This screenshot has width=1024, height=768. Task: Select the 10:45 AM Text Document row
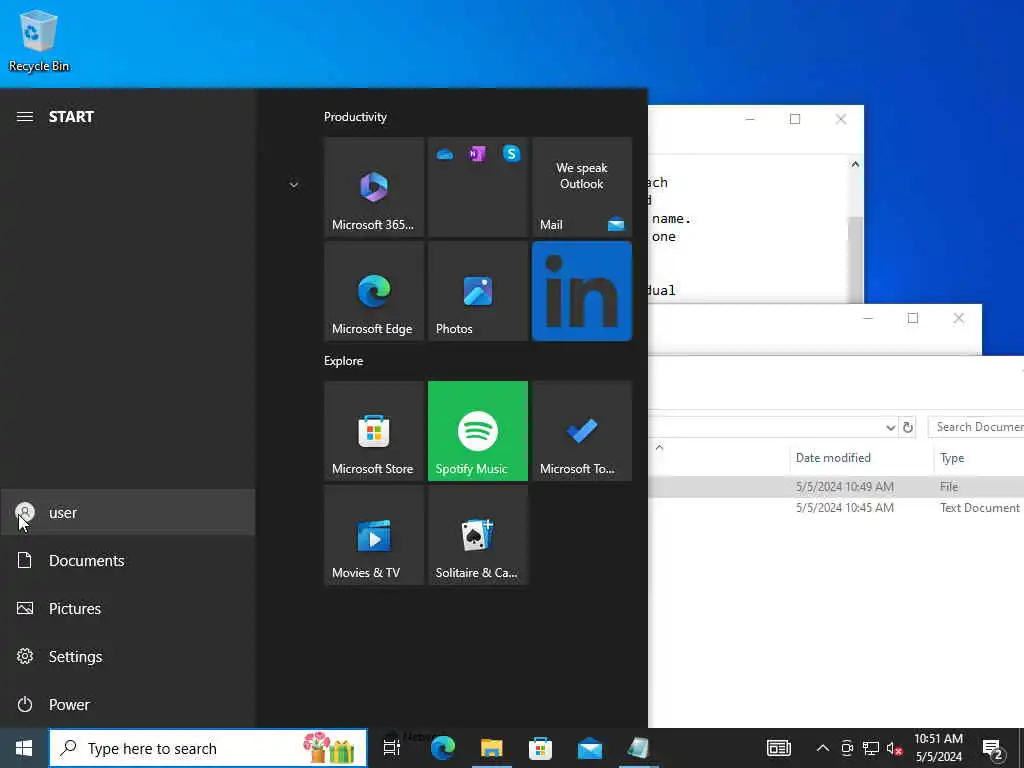(836, 508)
